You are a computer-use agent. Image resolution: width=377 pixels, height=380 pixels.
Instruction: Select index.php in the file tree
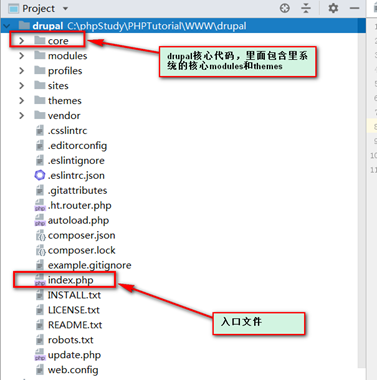[x=70, y=280]
